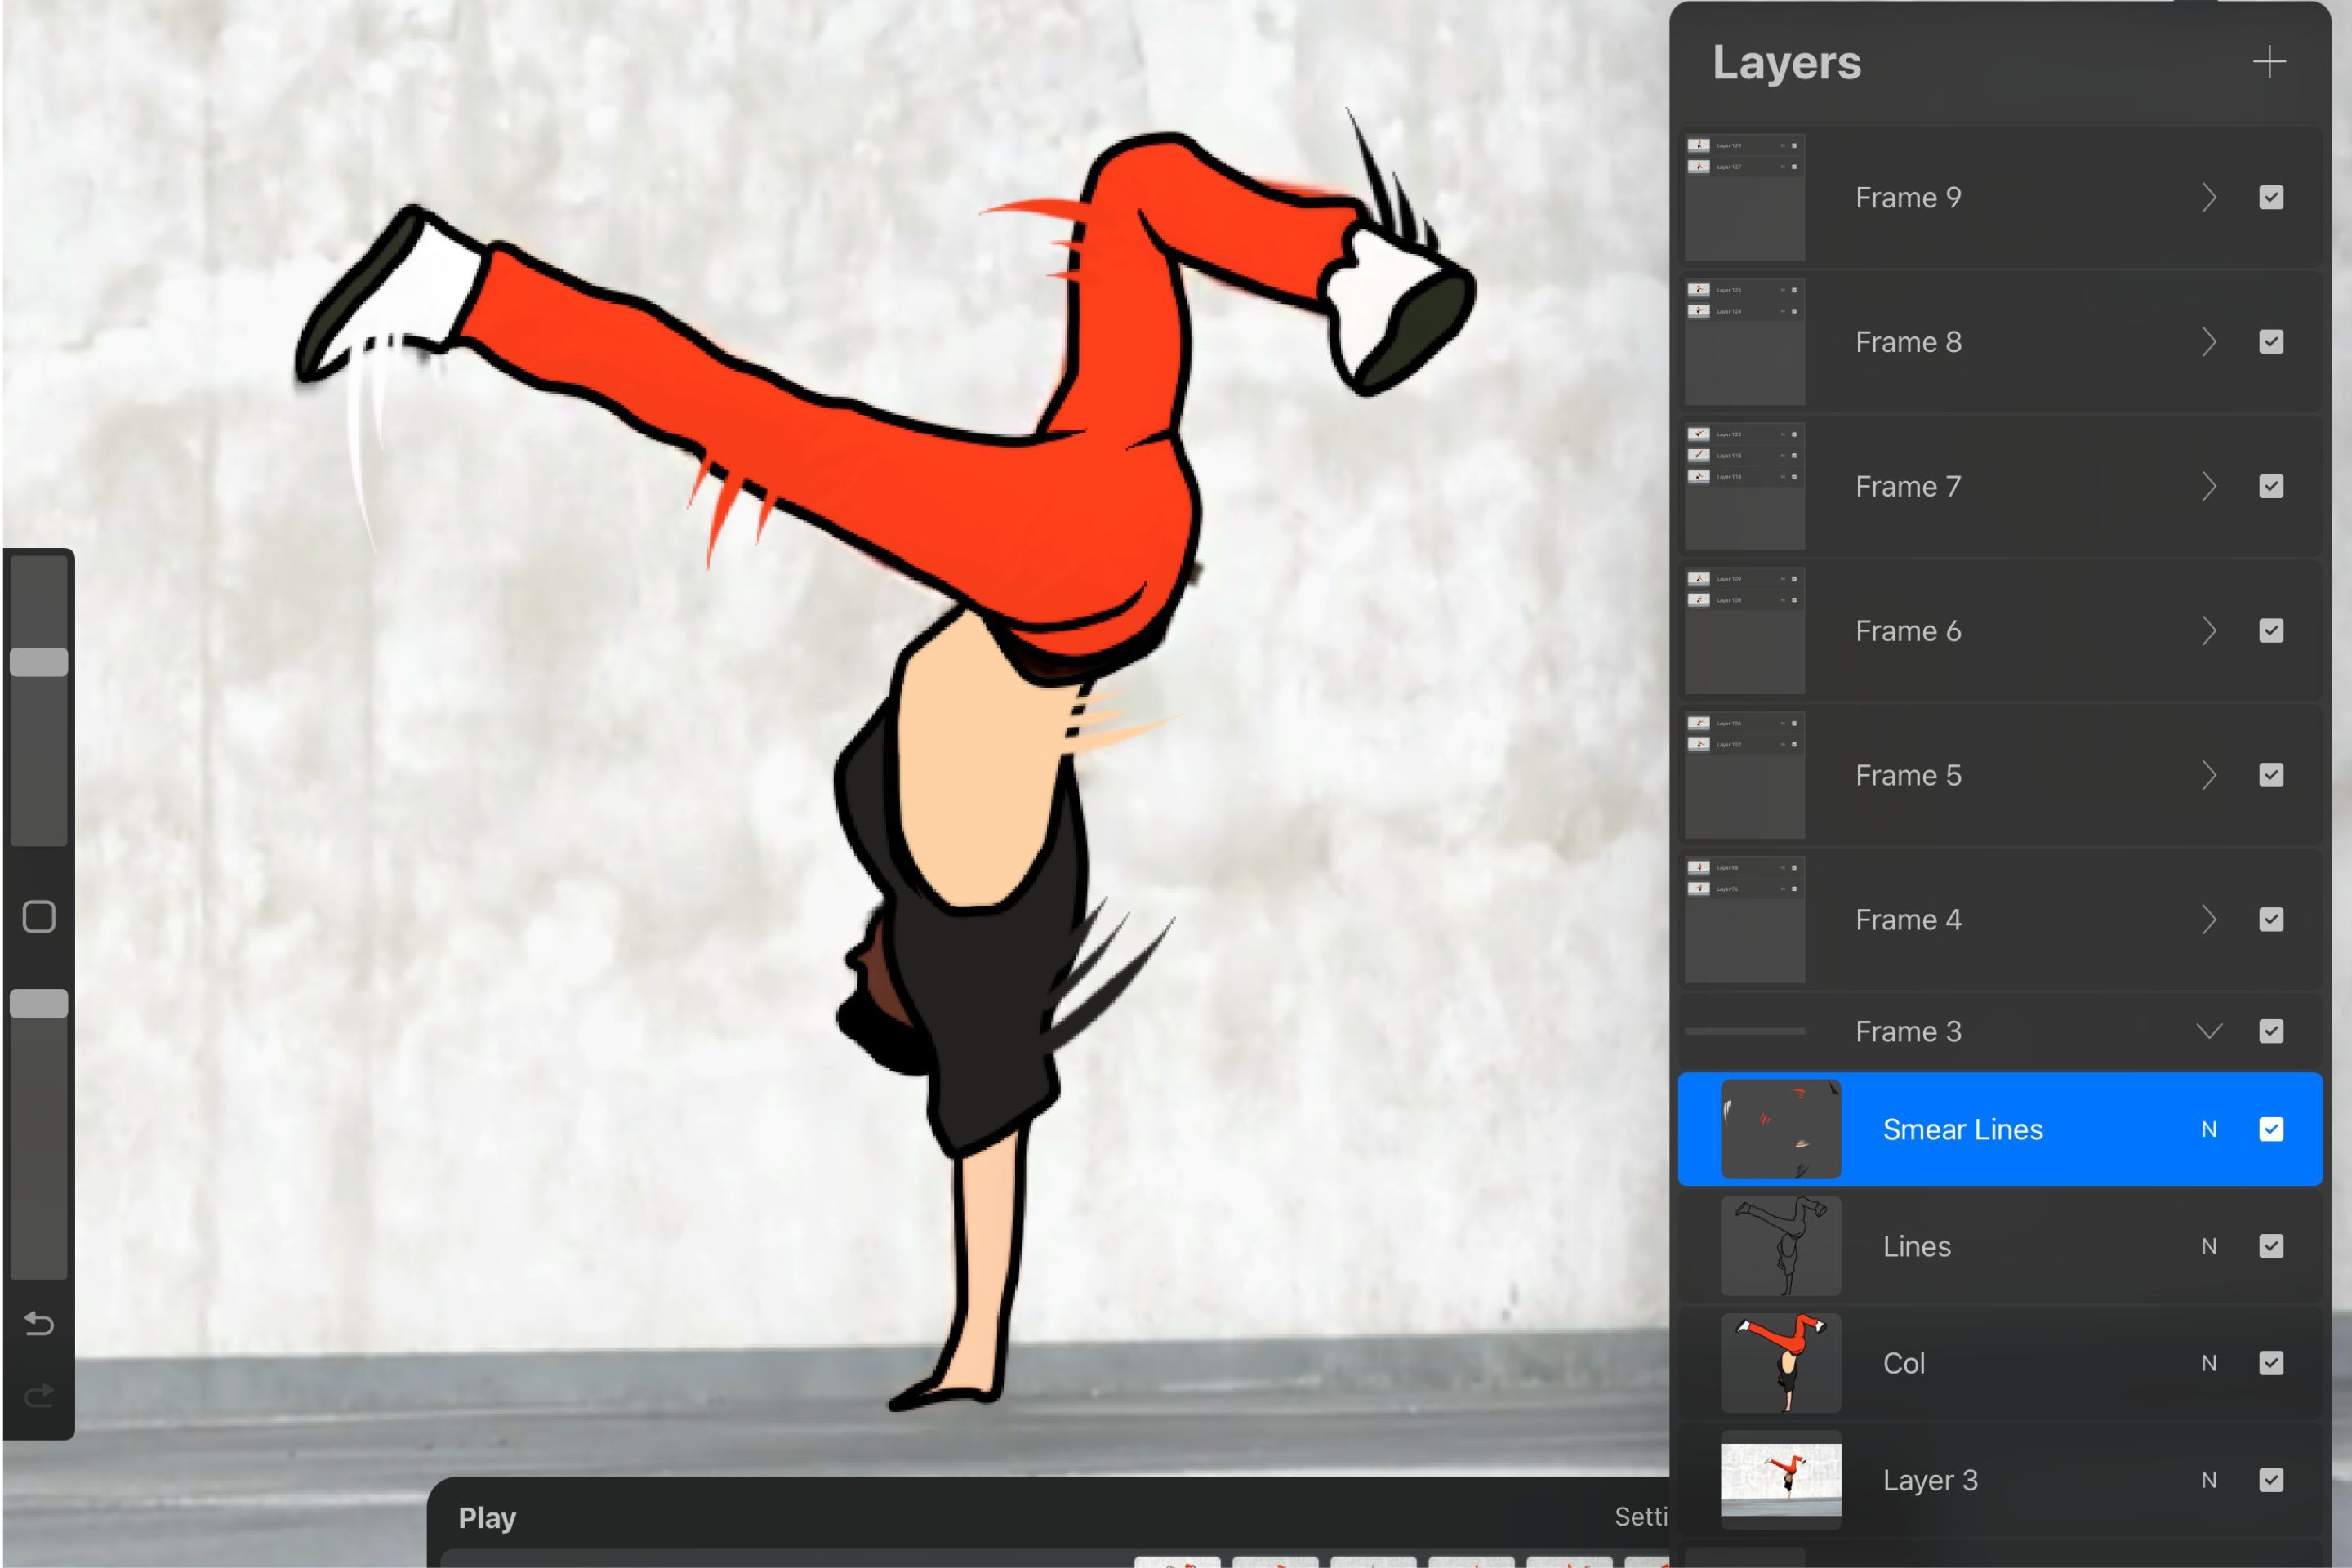Hide the Frame 9 group
Viewport: 2352px width, 1568px height.
pos(2270,198)
